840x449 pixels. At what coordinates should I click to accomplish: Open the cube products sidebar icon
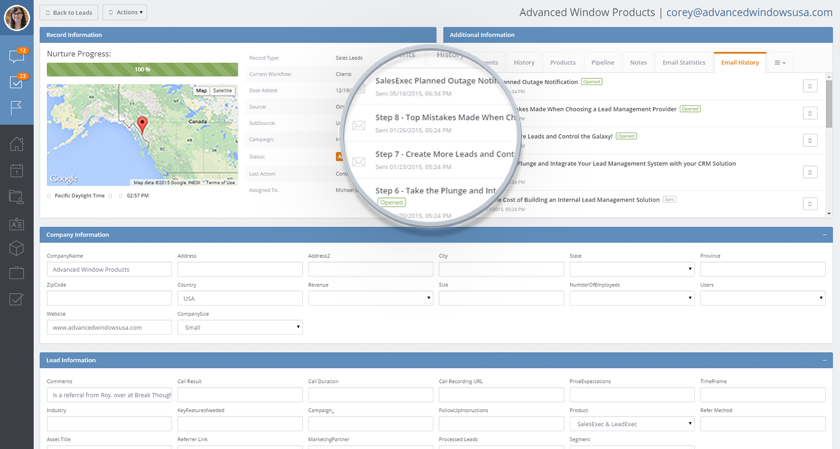click(17, 248)
